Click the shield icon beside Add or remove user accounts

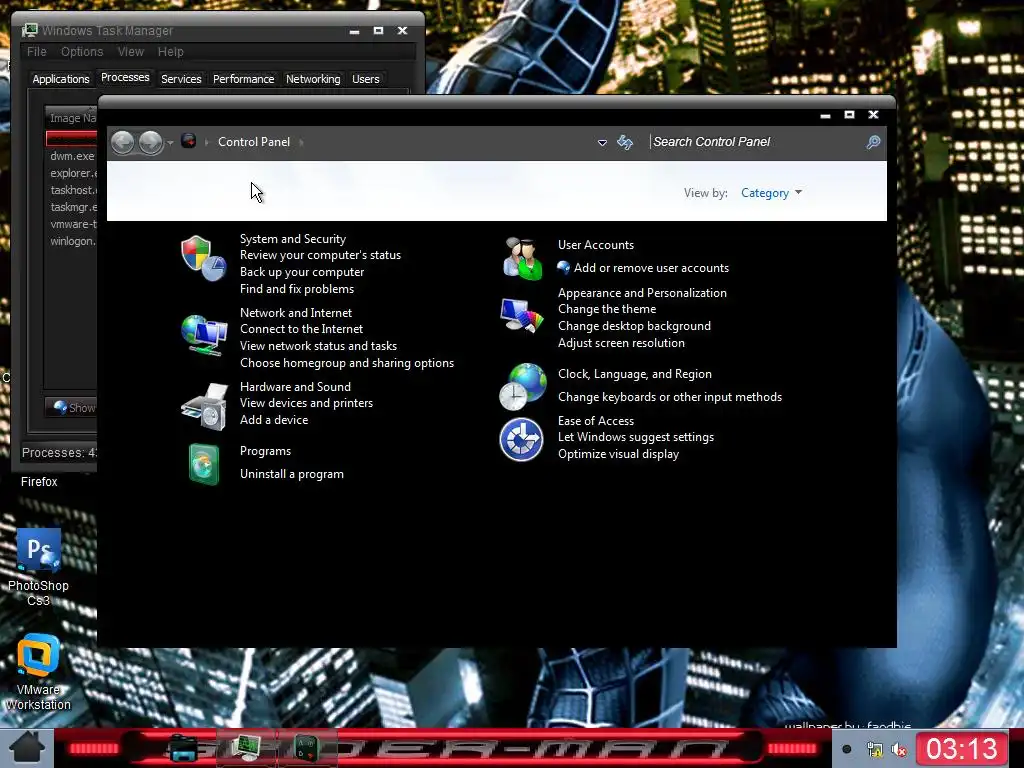[x=564, y=268]
